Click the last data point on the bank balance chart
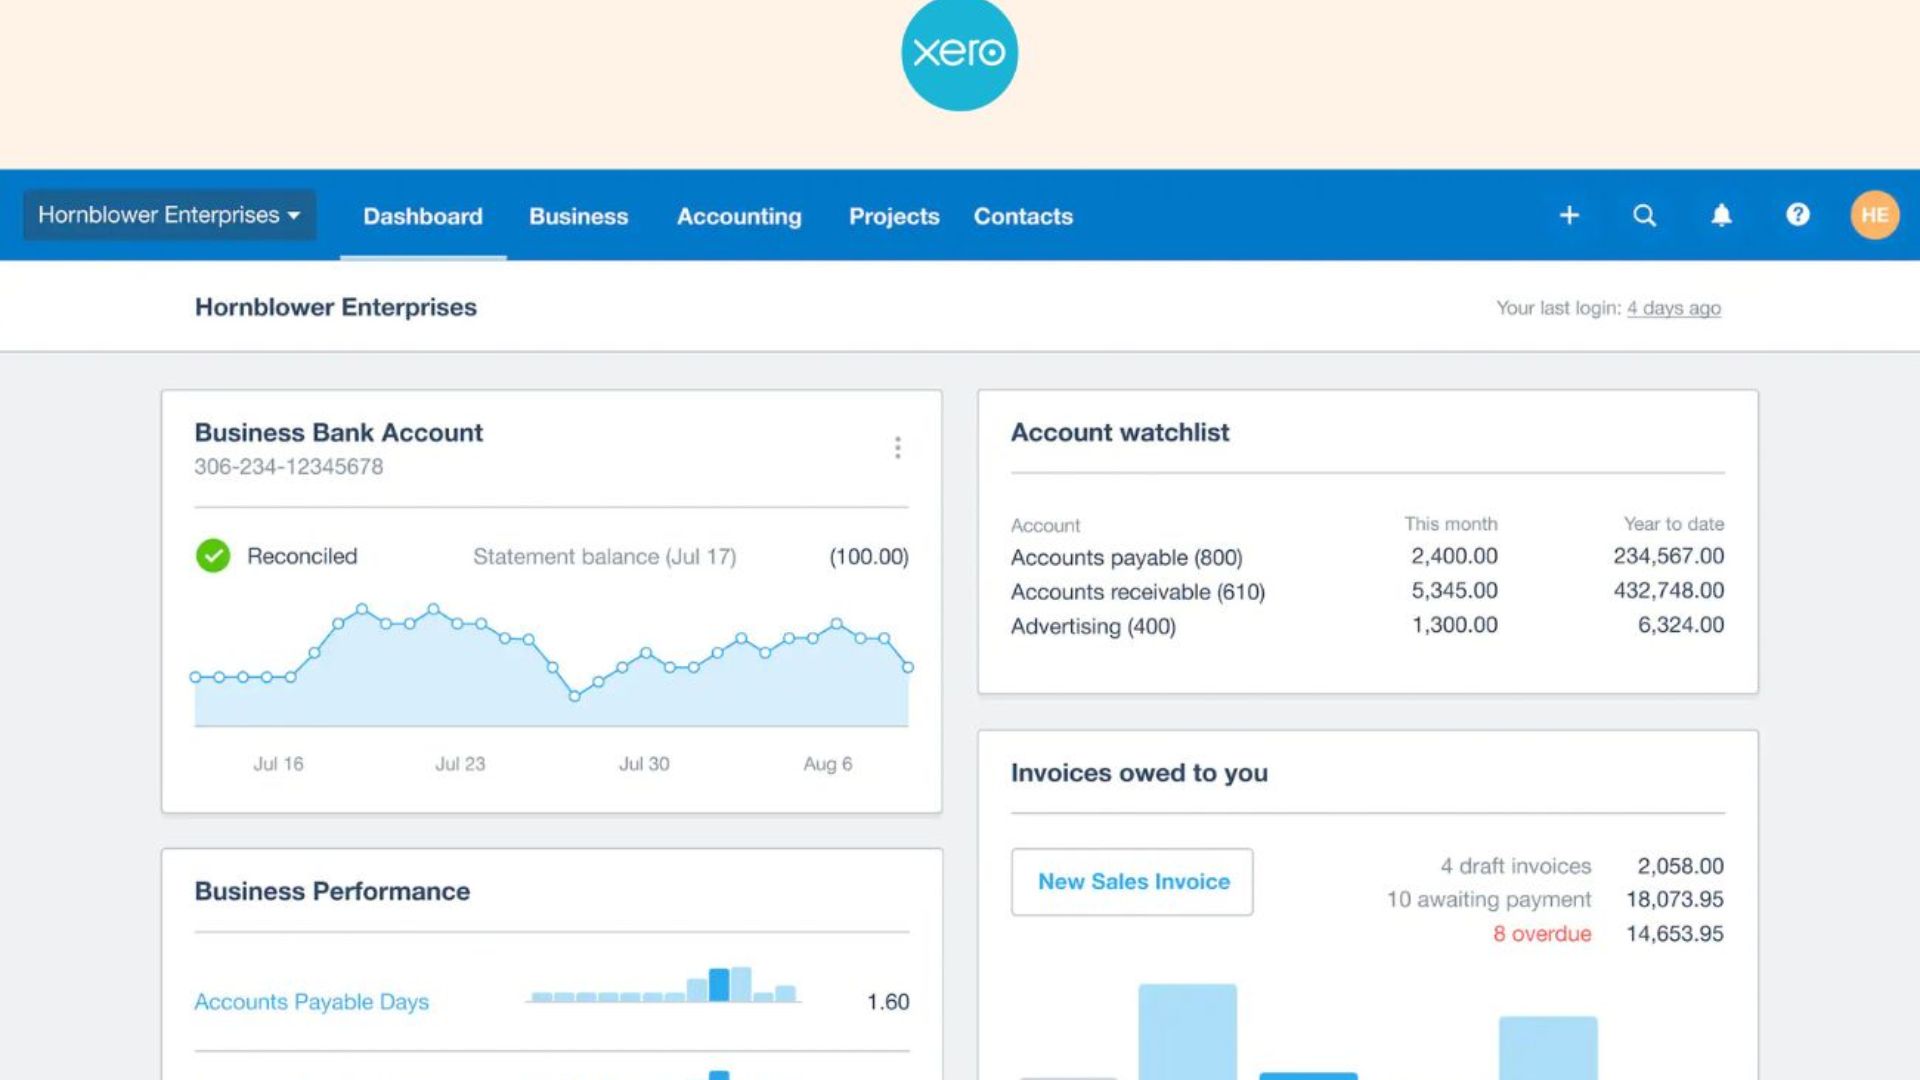The image size is (1920, 1080). click(907, 667)
